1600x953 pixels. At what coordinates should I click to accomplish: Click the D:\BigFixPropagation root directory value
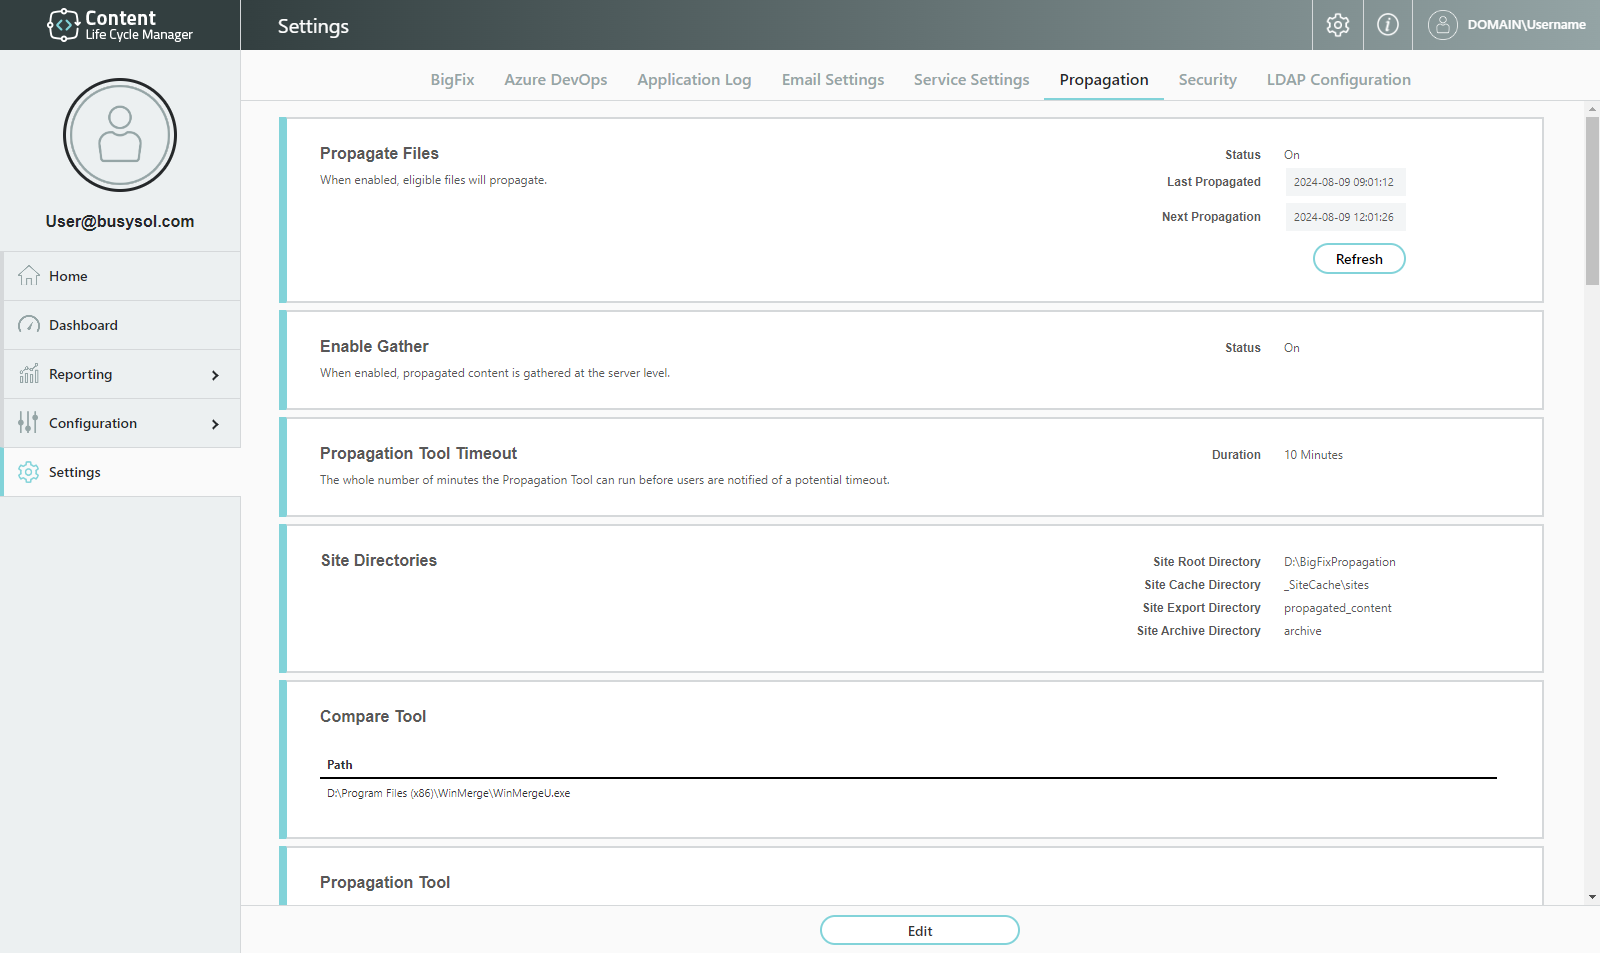coord(1340,562)
